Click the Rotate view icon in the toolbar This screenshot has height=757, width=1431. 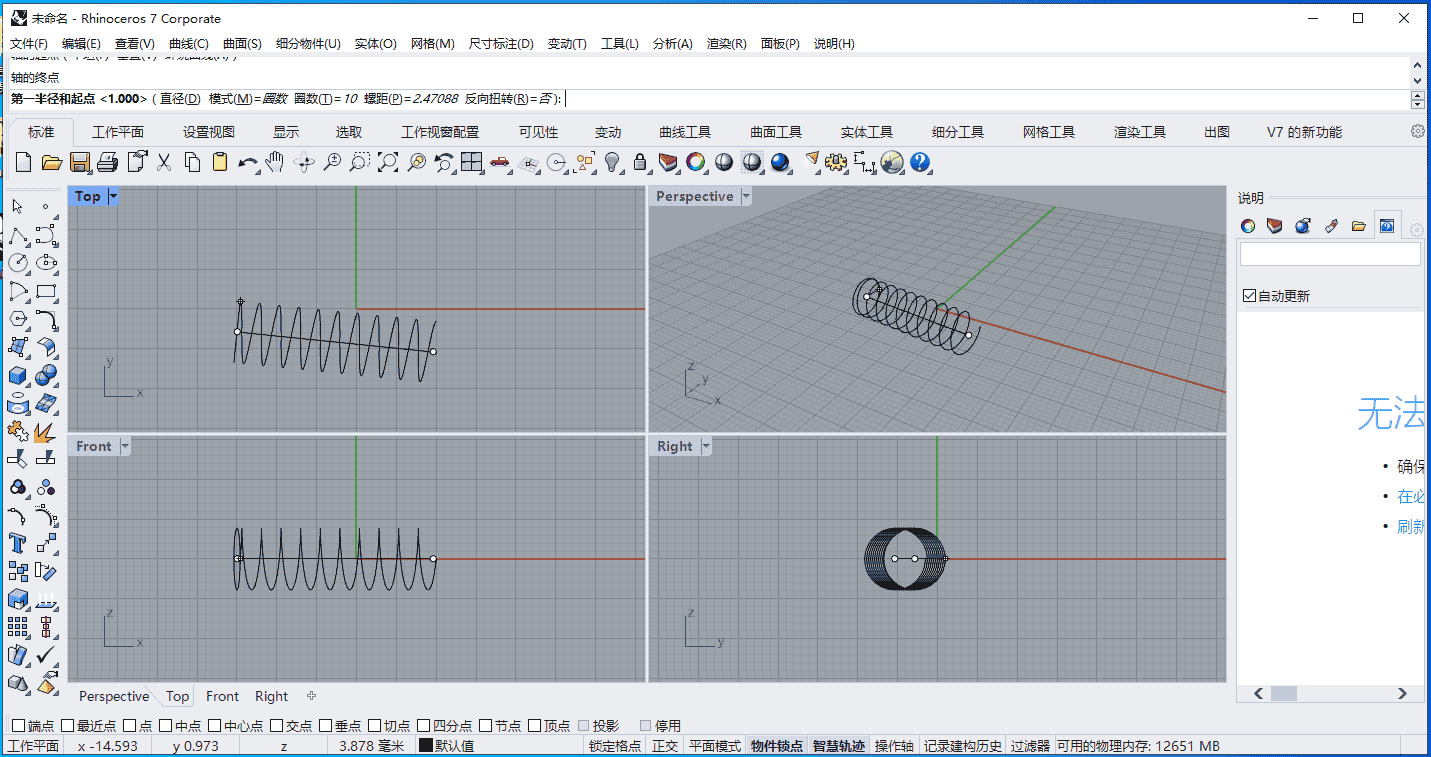click(x=304, y=162)
